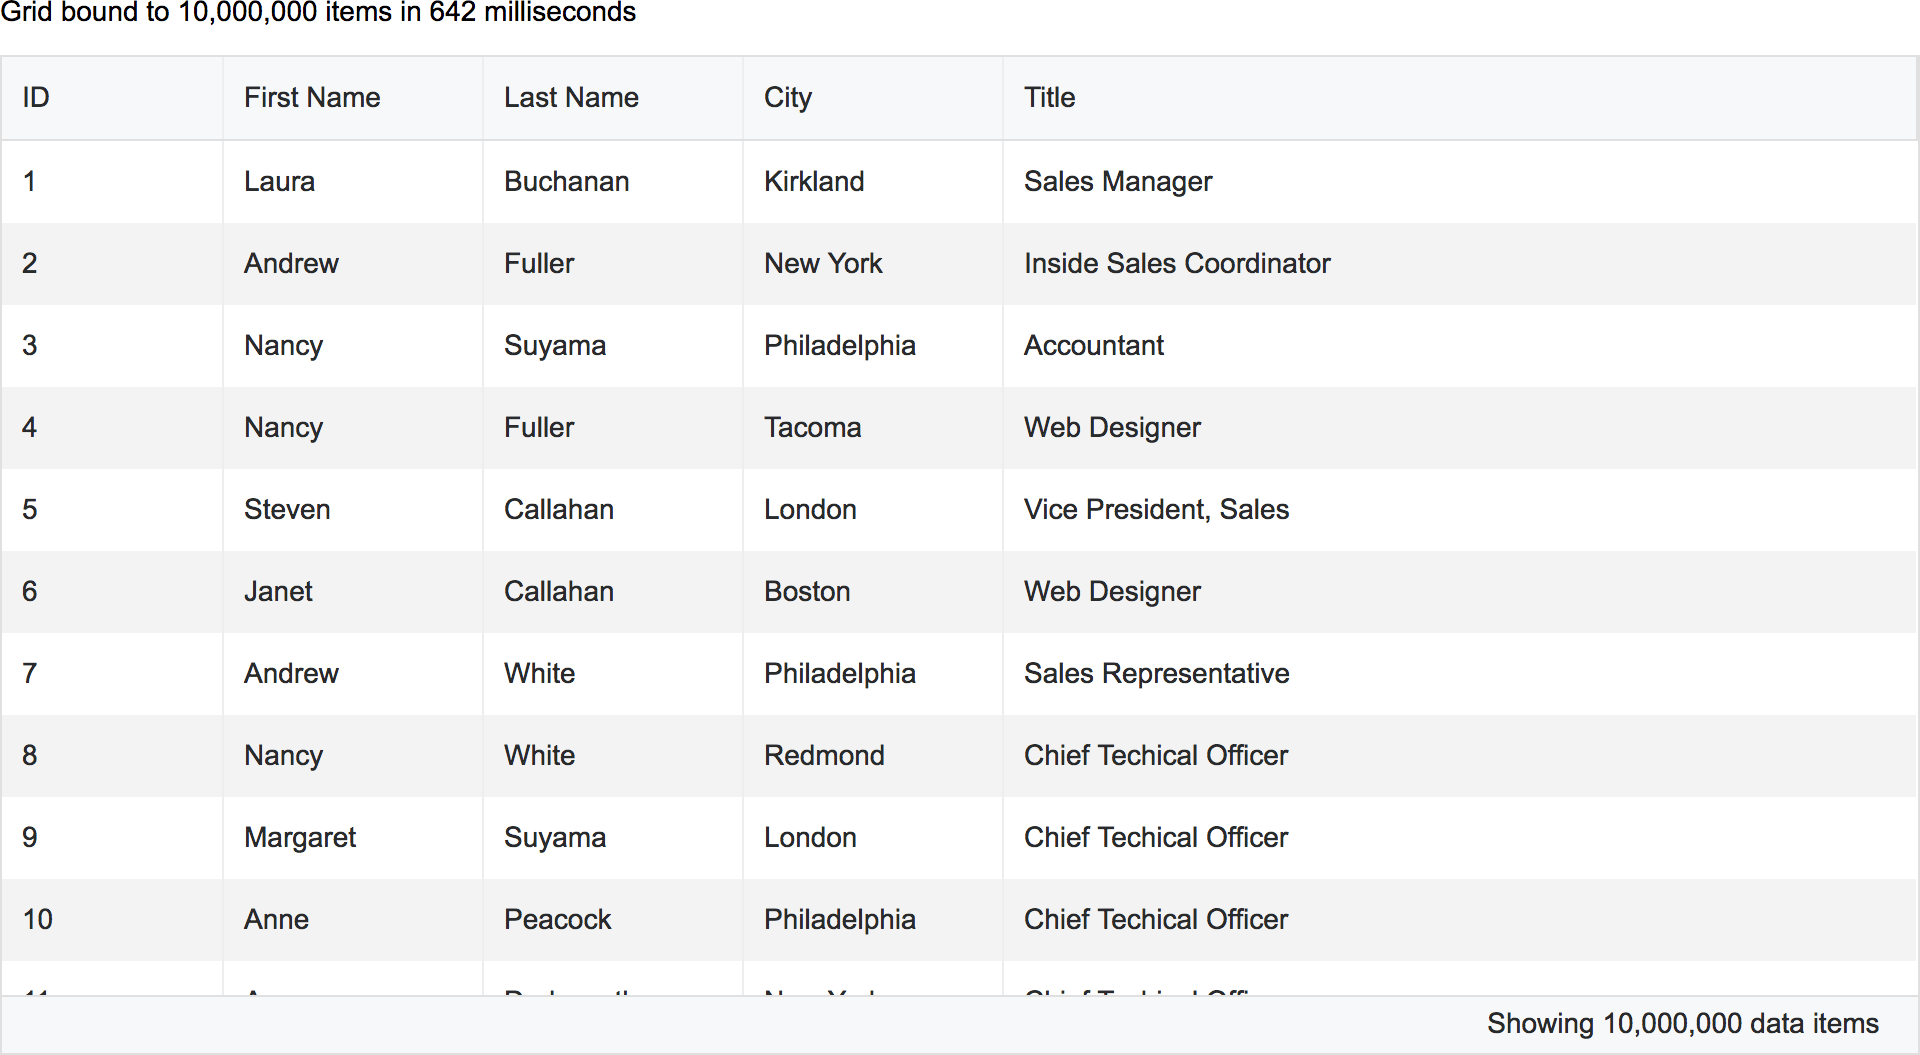Image resolution: width=1920 pixels, height=1055 pixels.
Task: Click the Last Name column header
Action: [571, 97]
